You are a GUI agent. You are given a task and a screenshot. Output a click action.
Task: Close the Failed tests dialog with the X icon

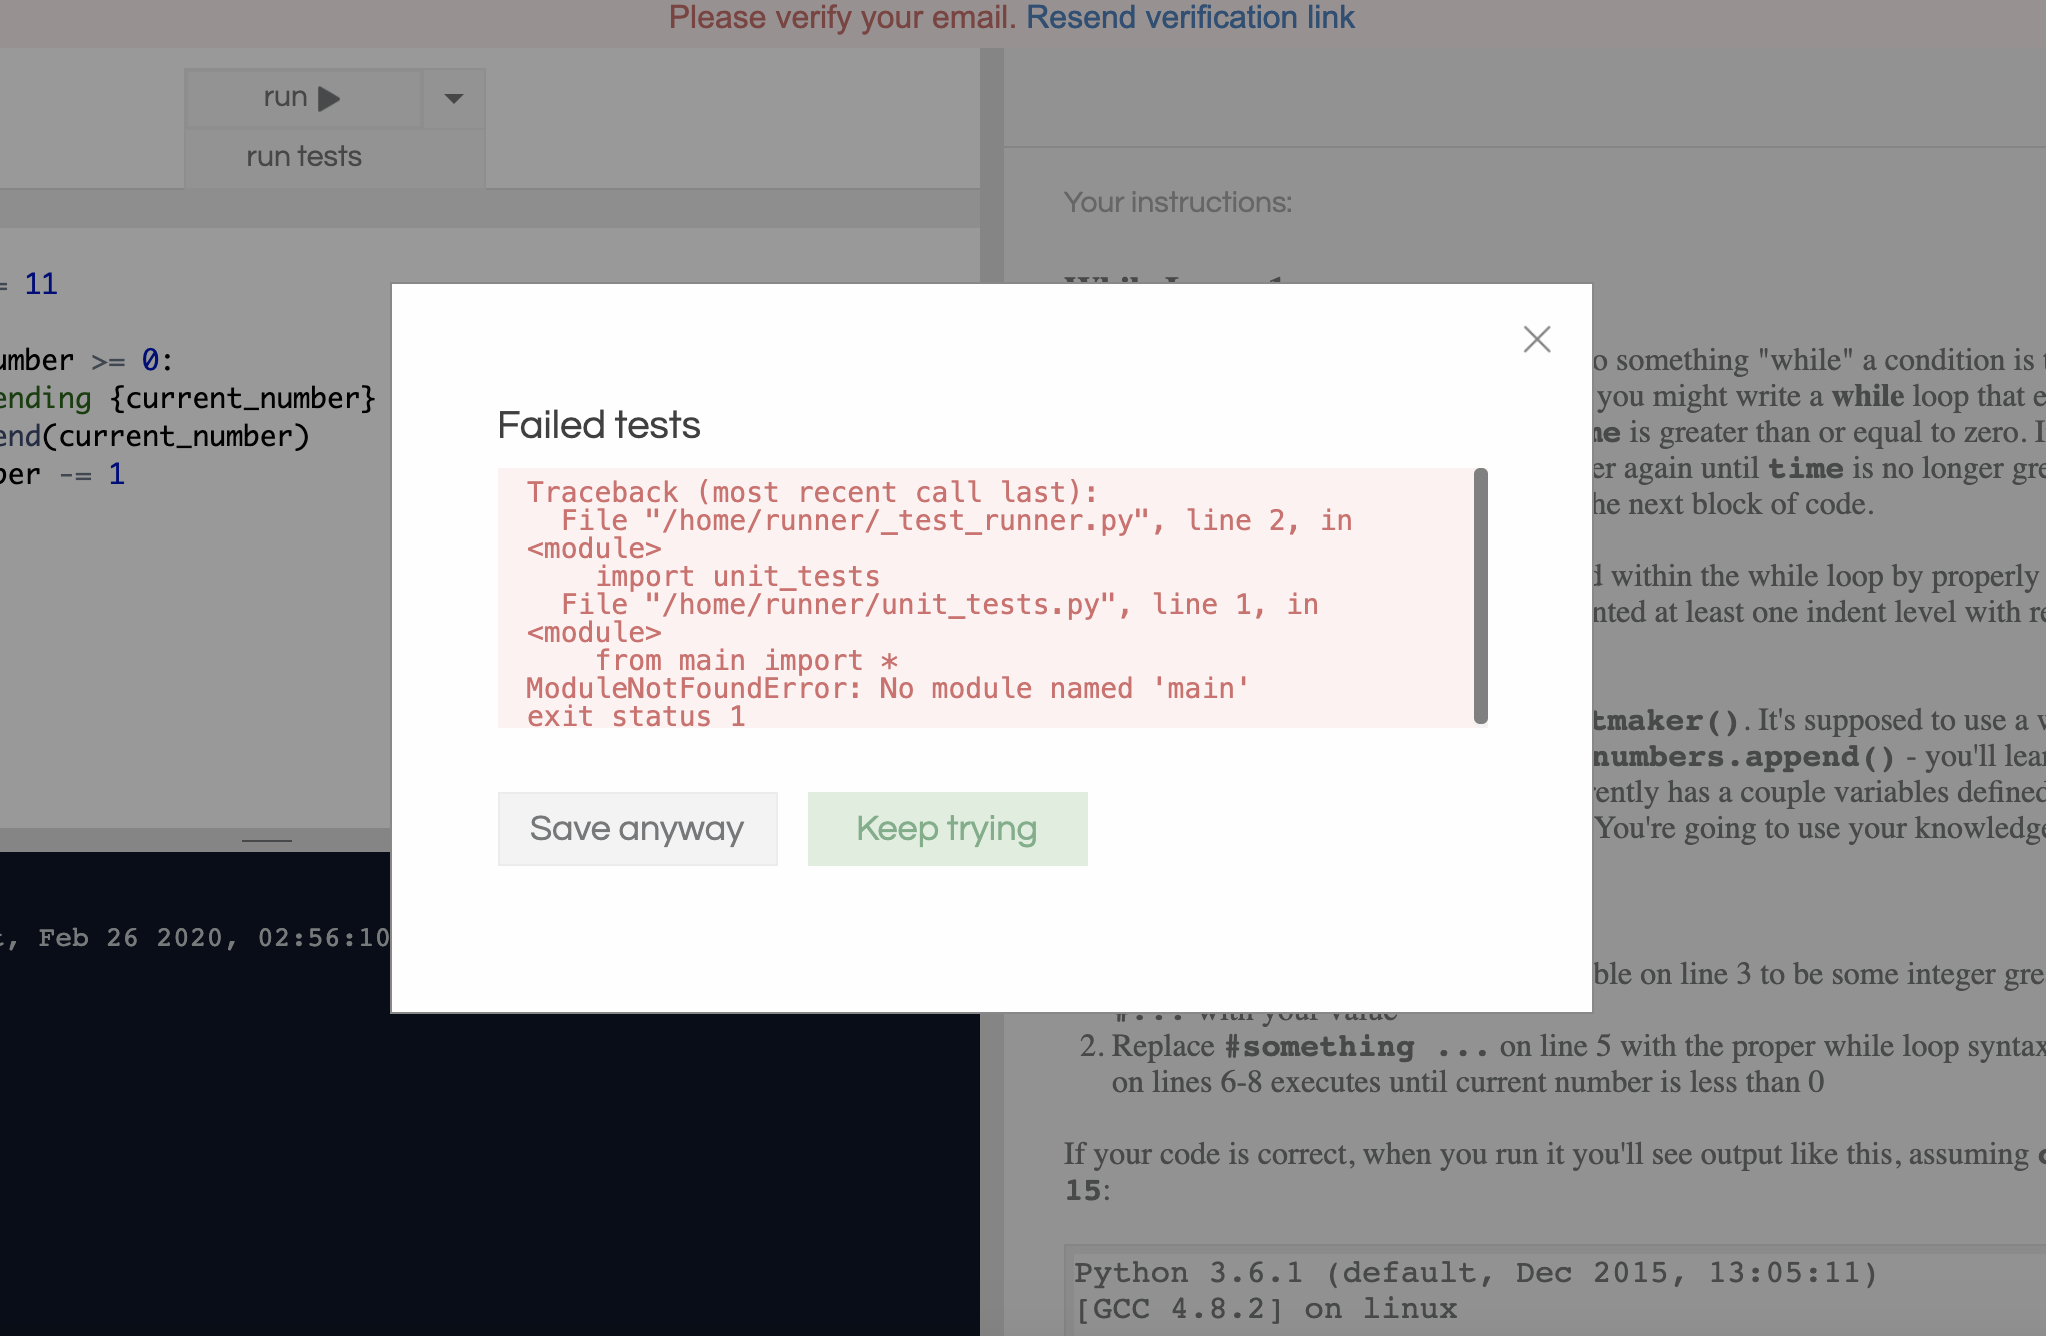1536,339
